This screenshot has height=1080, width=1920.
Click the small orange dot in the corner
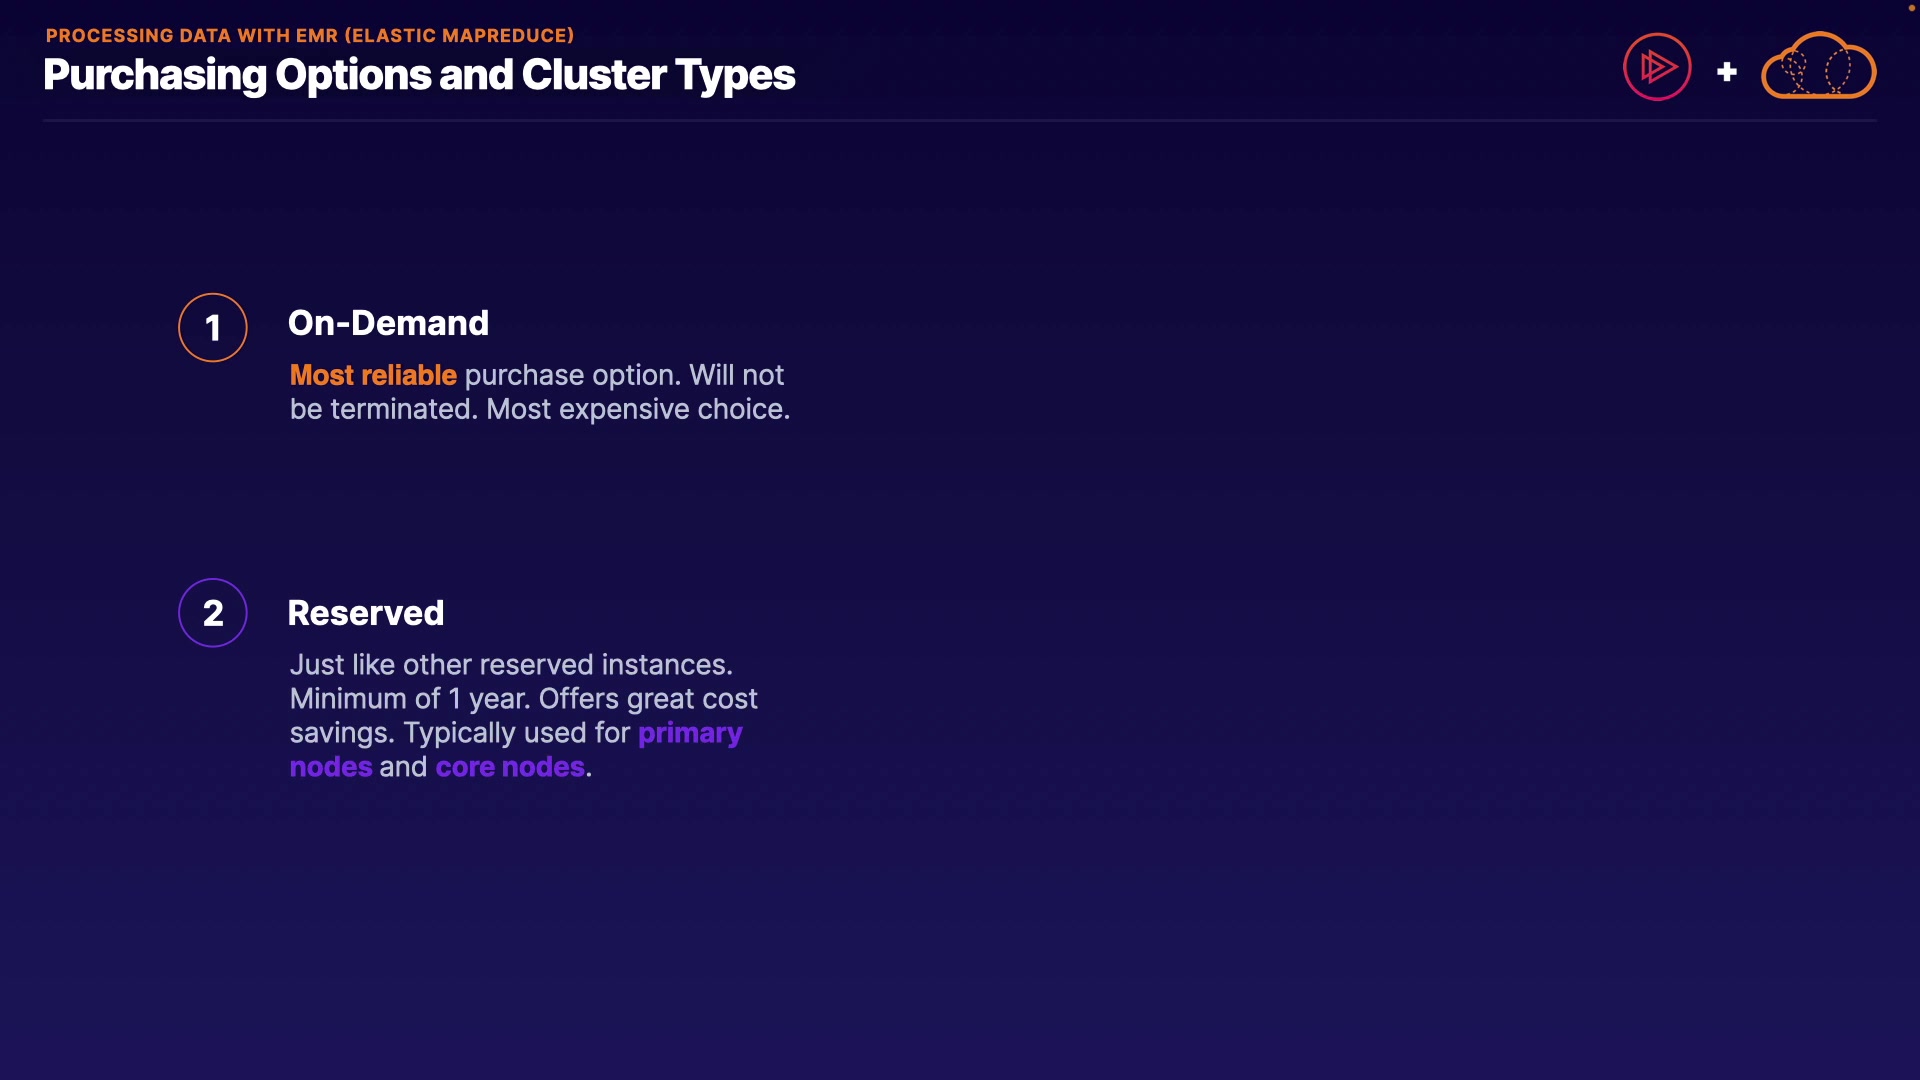click(x=1911, y=8)
